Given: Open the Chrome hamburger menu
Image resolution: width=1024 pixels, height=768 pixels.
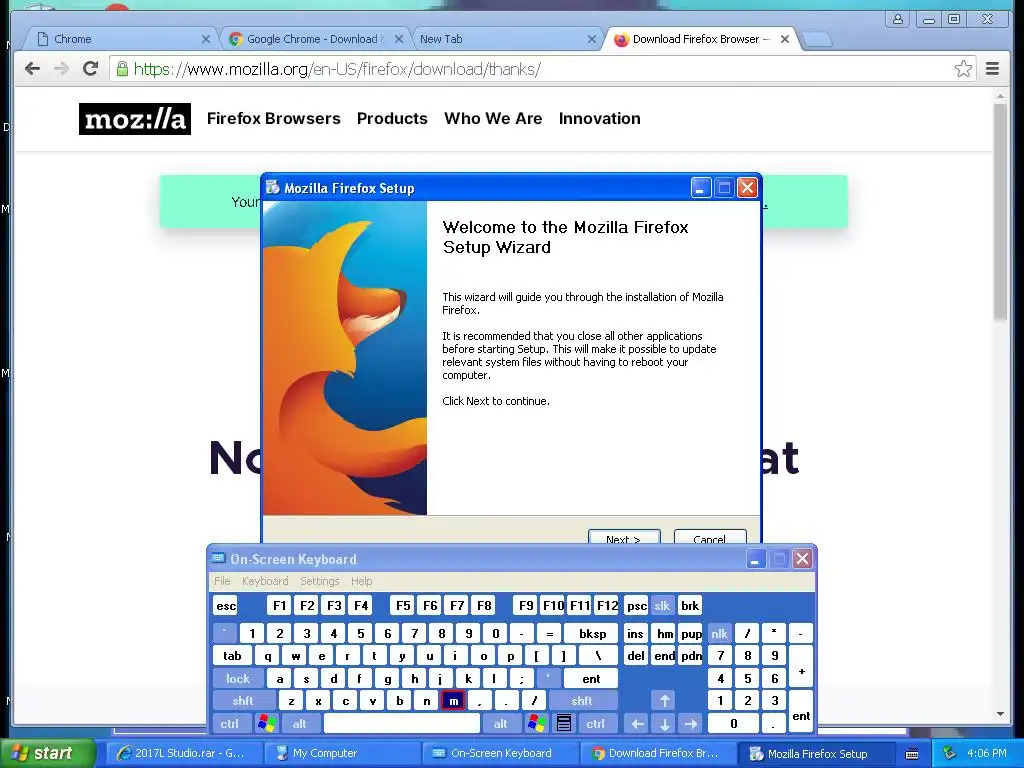Looking at the screenshot, I should tap(992, 69).
